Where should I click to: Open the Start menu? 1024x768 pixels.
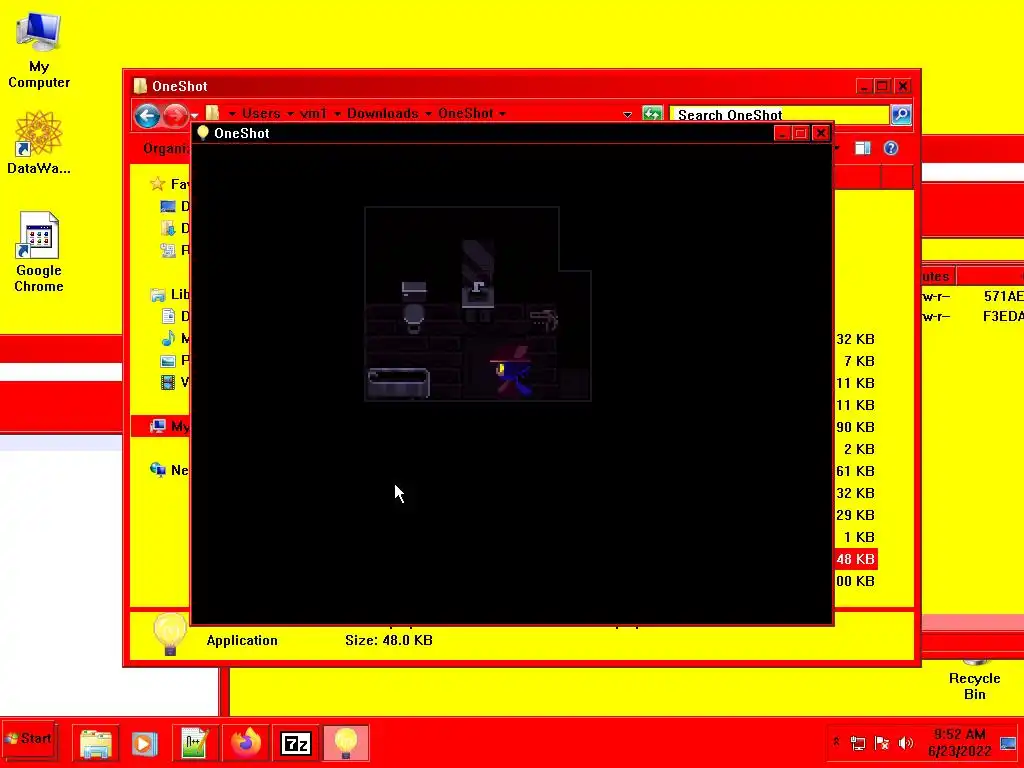coord(29,739)
